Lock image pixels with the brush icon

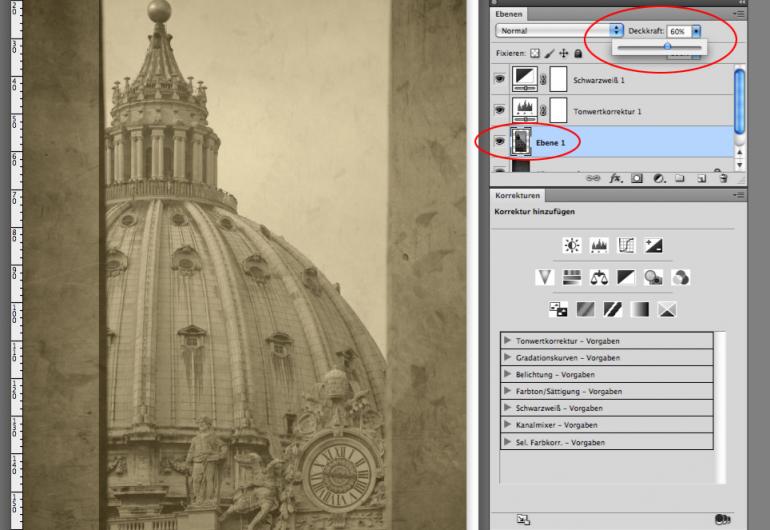tap(550, 53)
